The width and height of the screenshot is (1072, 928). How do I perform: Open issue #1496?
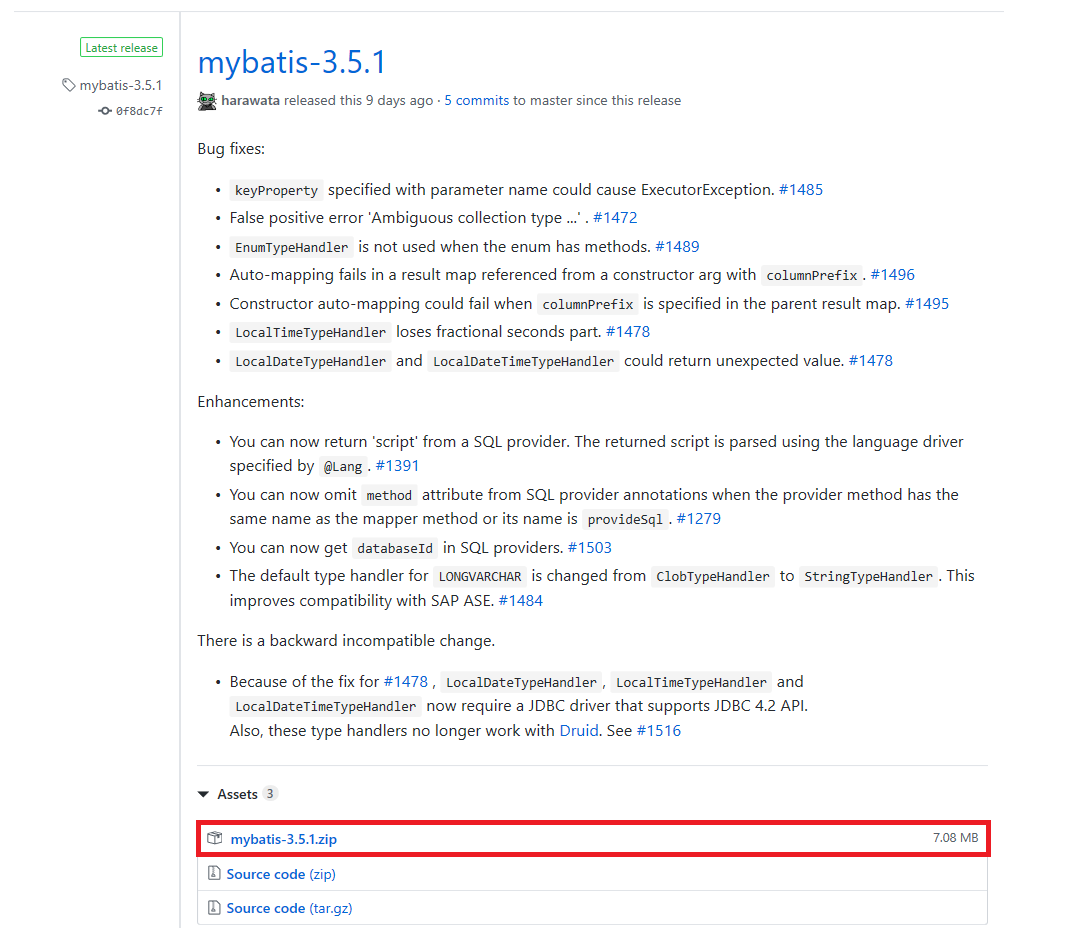892,275
